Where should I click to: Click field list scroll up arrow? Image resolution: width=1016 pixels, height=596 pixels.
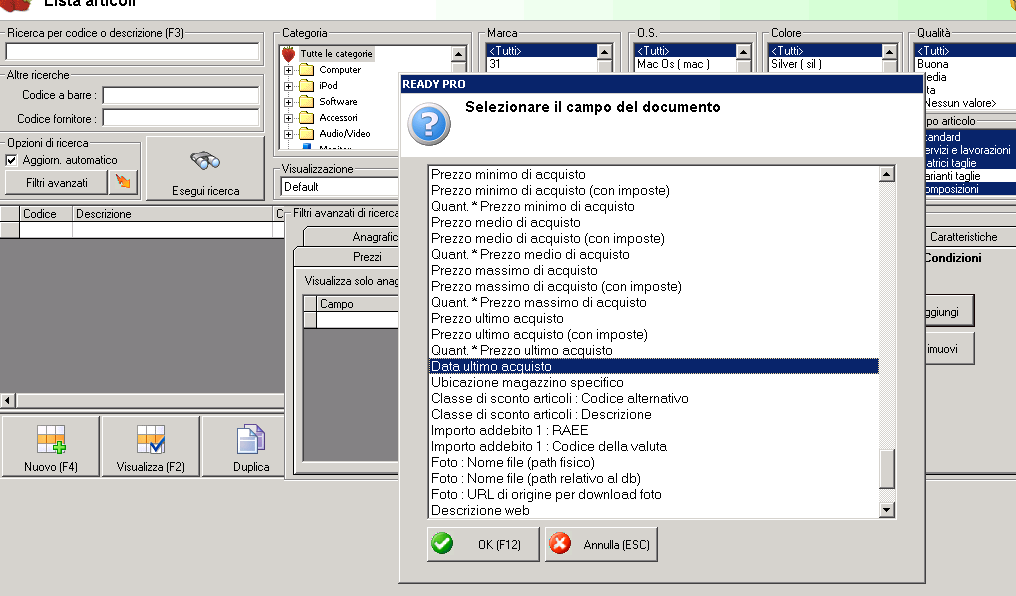pyautogui.click(x=887, y=174)
